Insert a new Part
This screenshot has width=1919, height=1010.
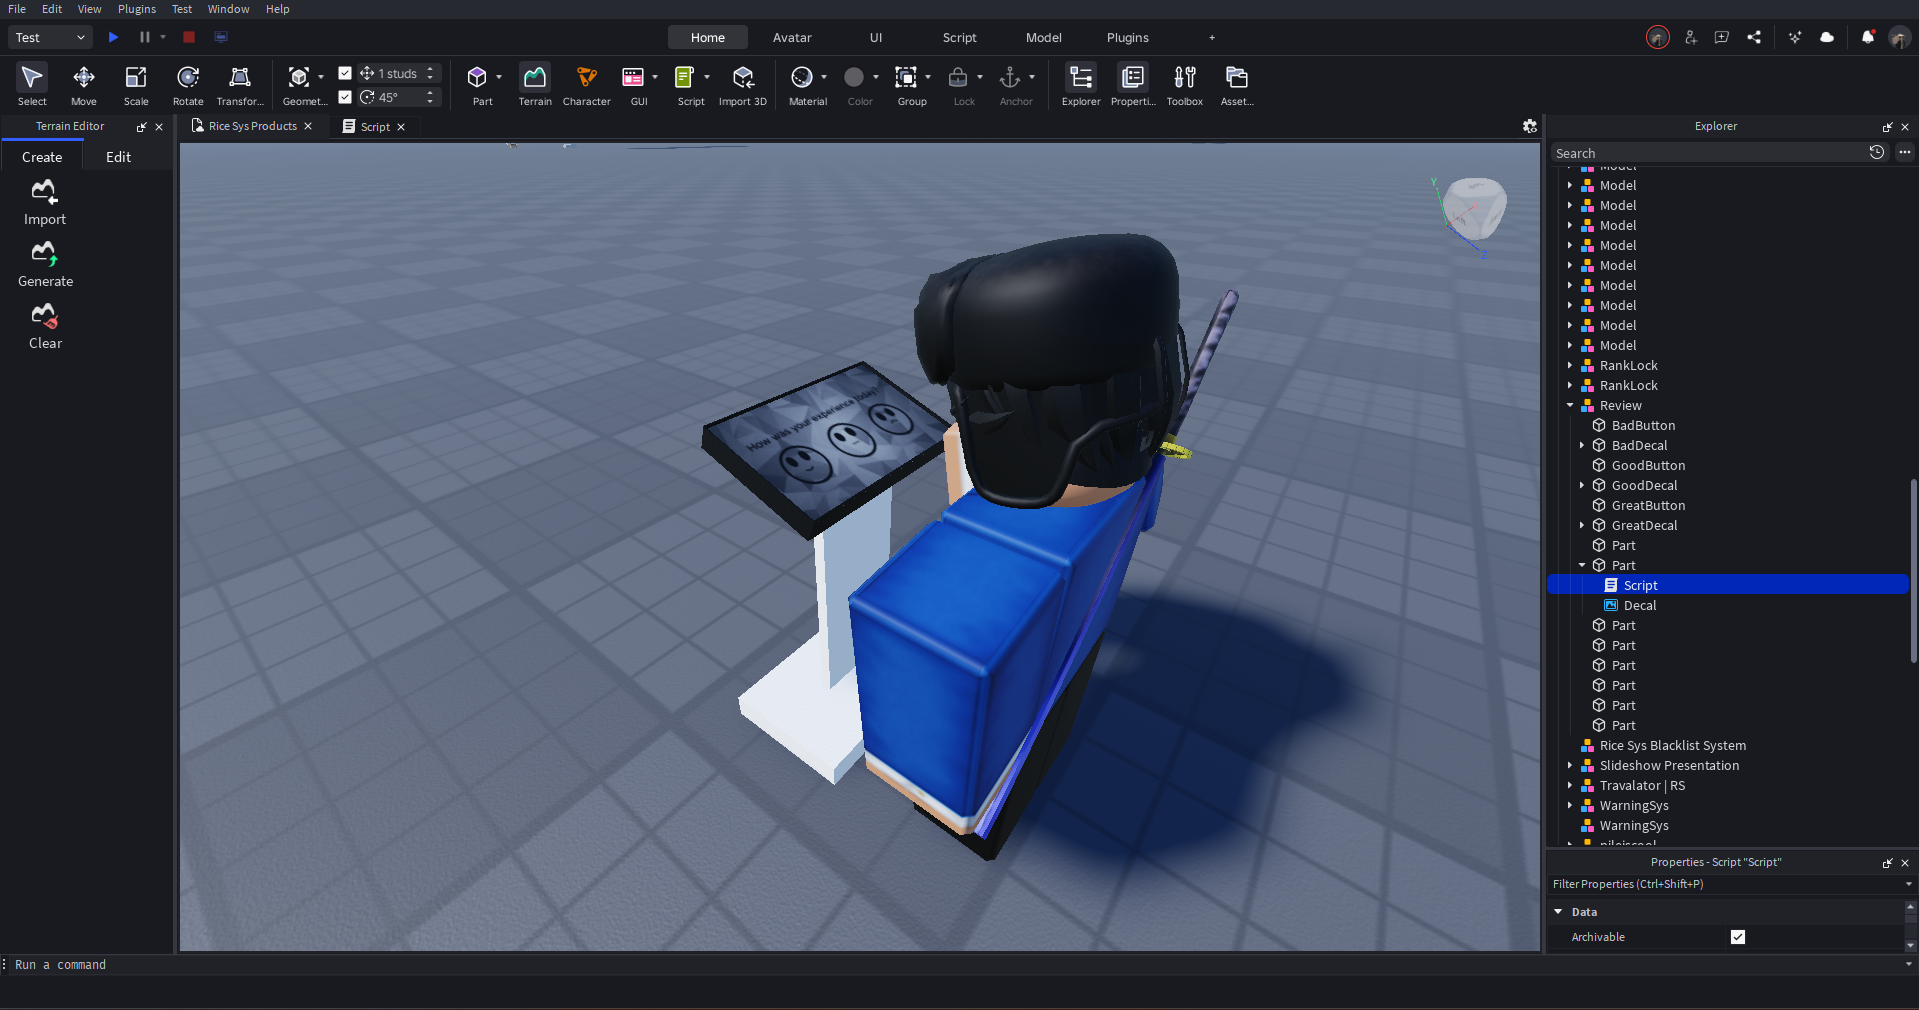pyautogui.click(x=481, y=85)
